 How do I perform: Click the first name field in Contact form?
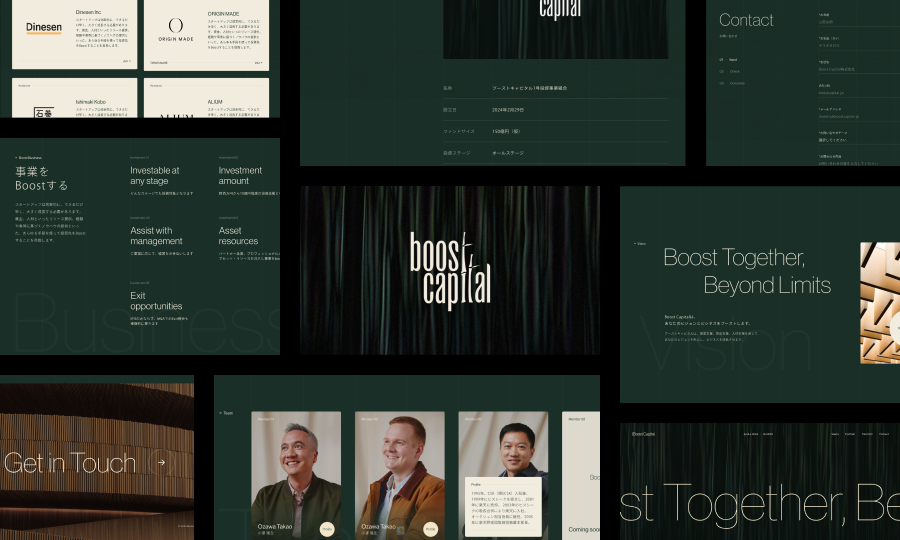(x=859, y=22)
